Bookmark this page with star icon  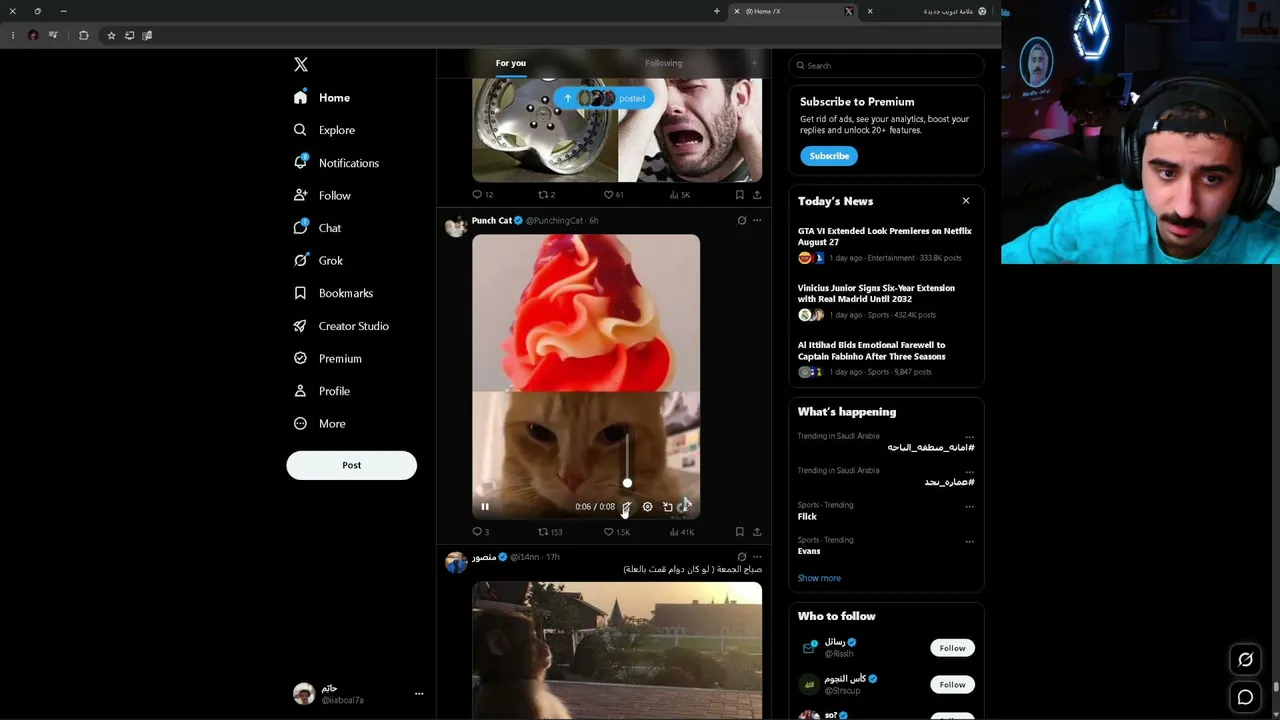coord(111,35)
